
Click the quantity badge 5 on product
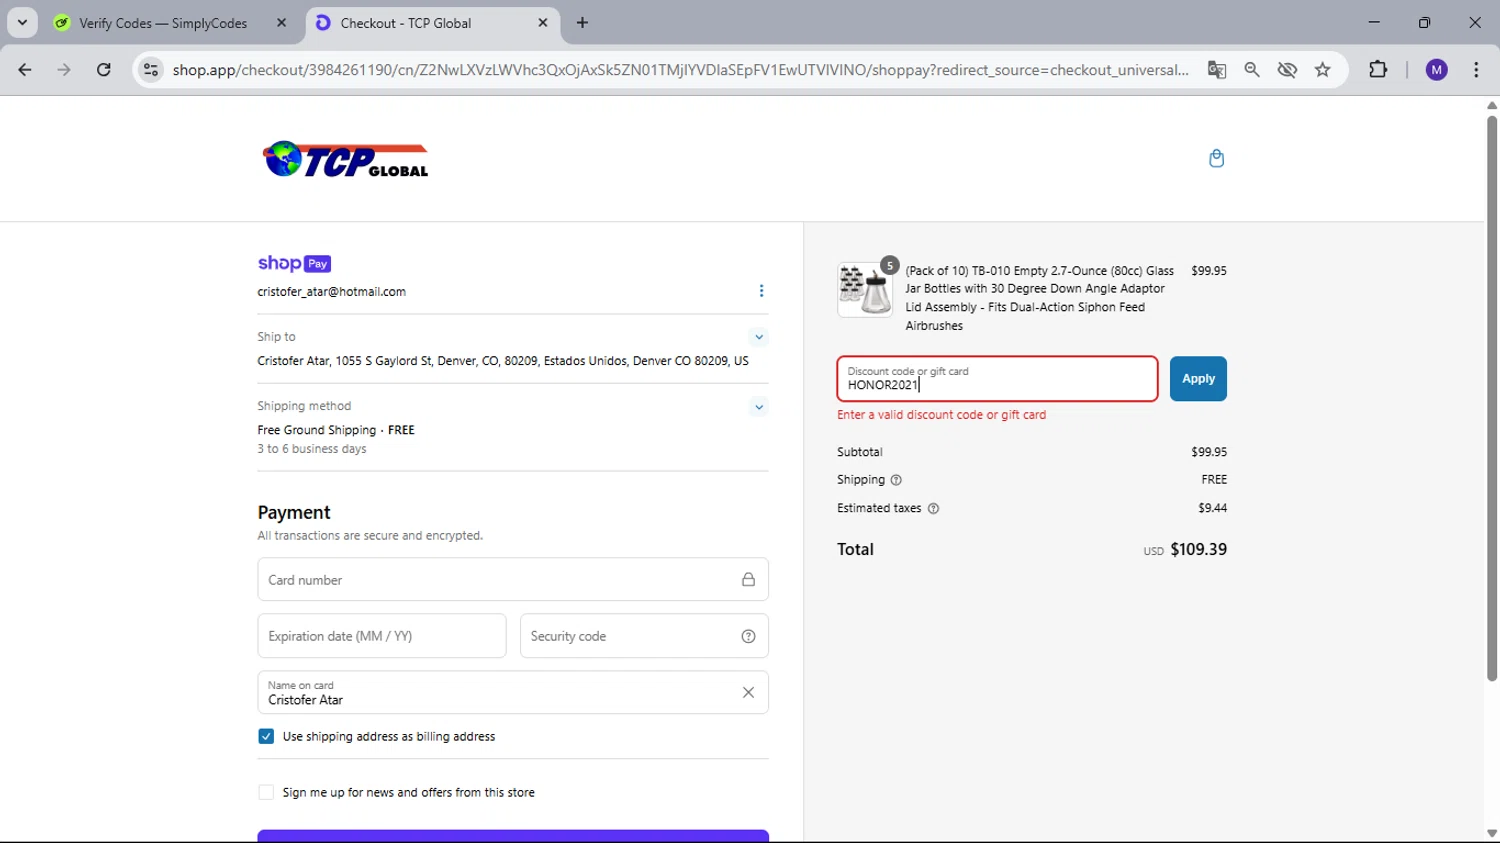pos(889,265)
